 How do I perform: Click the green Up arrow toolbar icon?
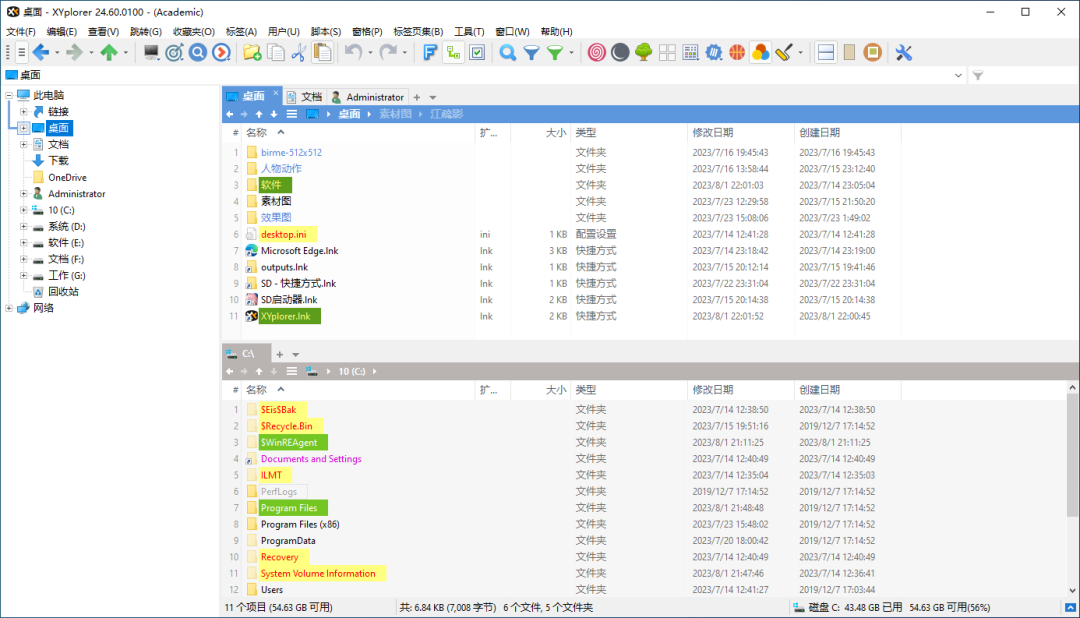(108, 52)
